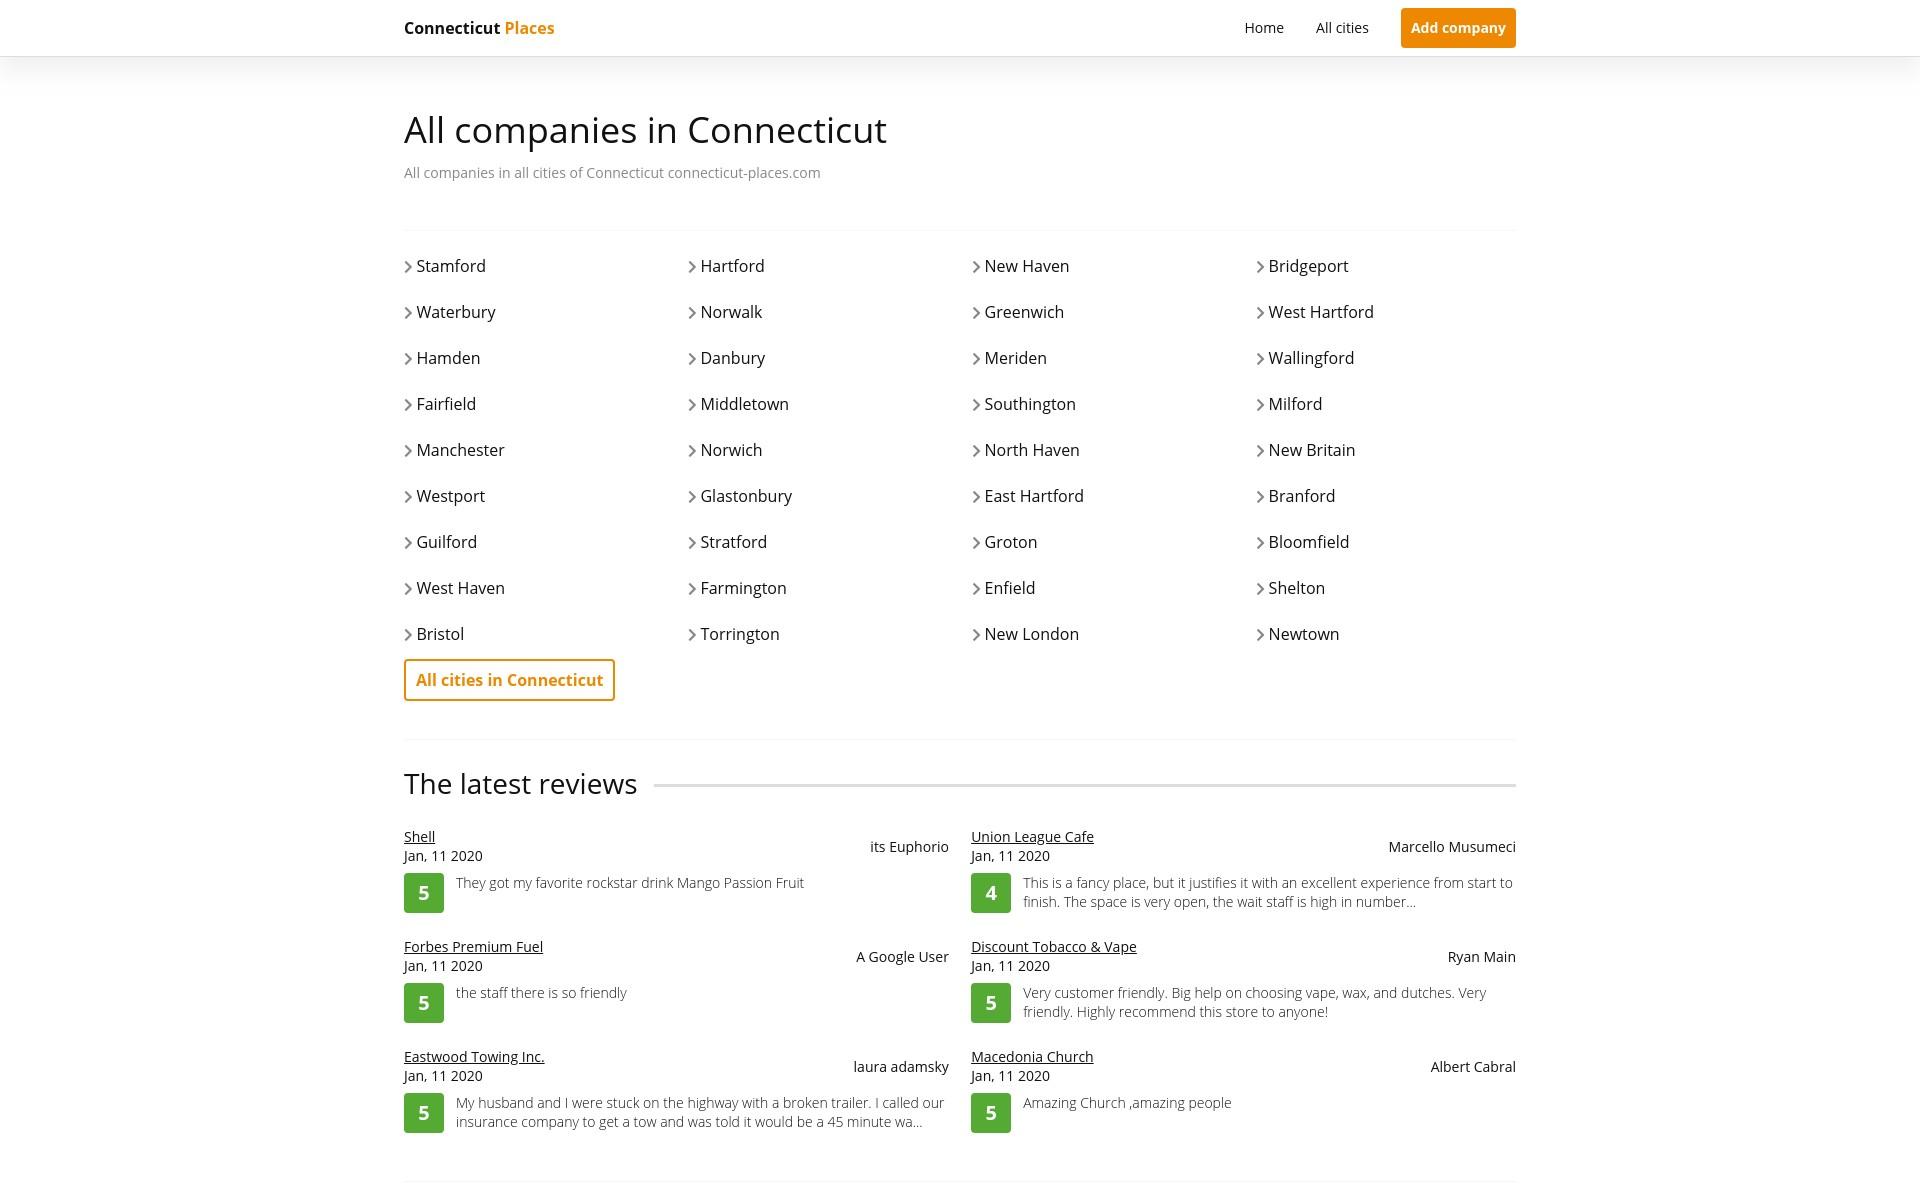1920x1200 pixels.
Task: Go to the West Hartford companies link
Action: (x=1321, y=312)
